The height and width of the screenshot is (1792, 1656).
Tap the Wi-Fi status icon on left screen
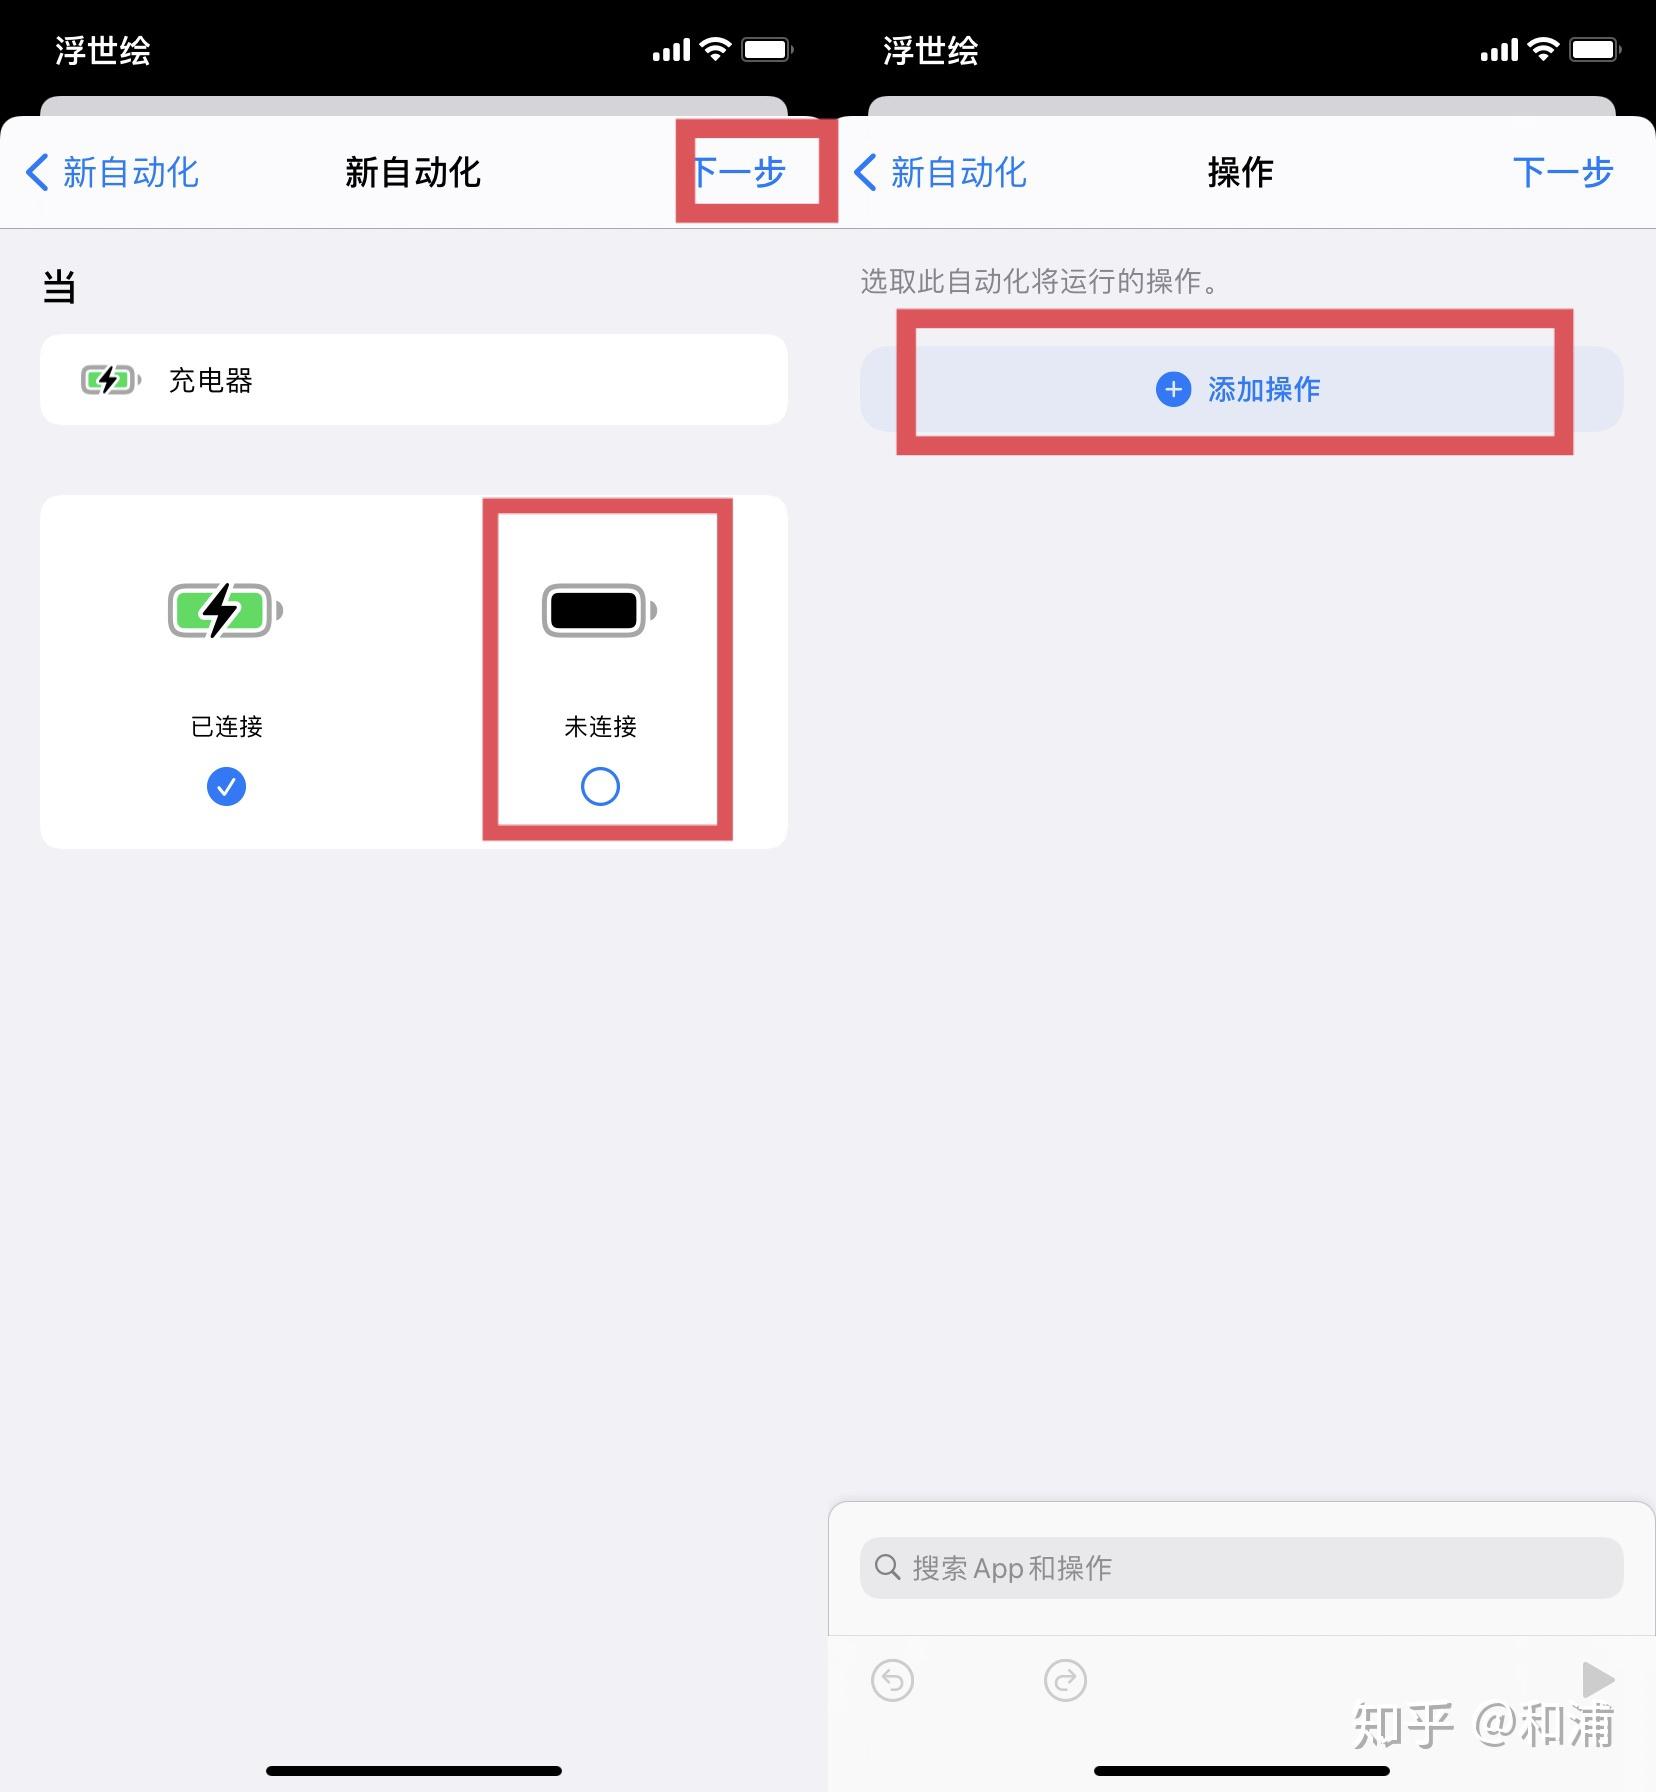pyautogui.click(x=715, y=48)
